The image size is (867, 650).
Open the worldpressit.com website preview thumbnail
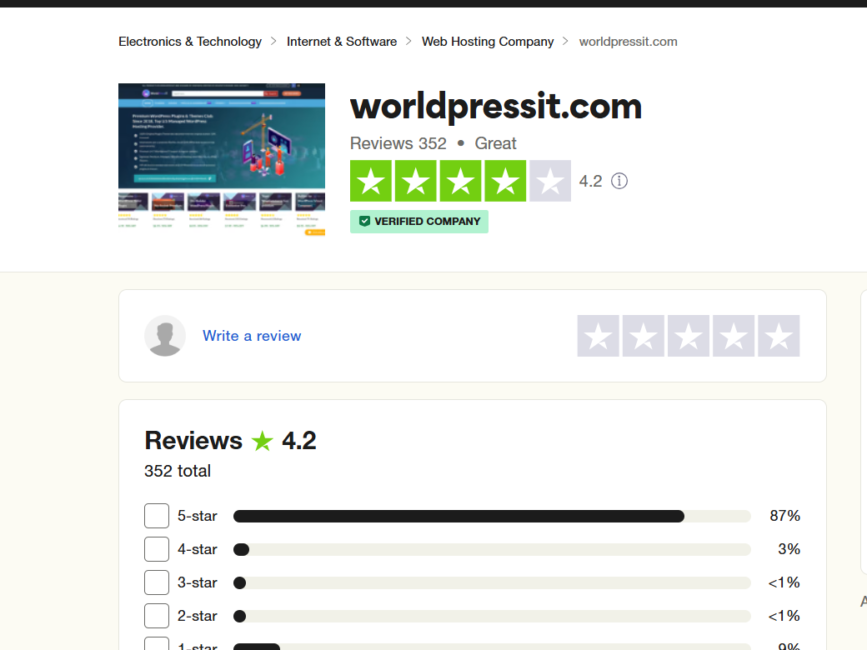222,159
